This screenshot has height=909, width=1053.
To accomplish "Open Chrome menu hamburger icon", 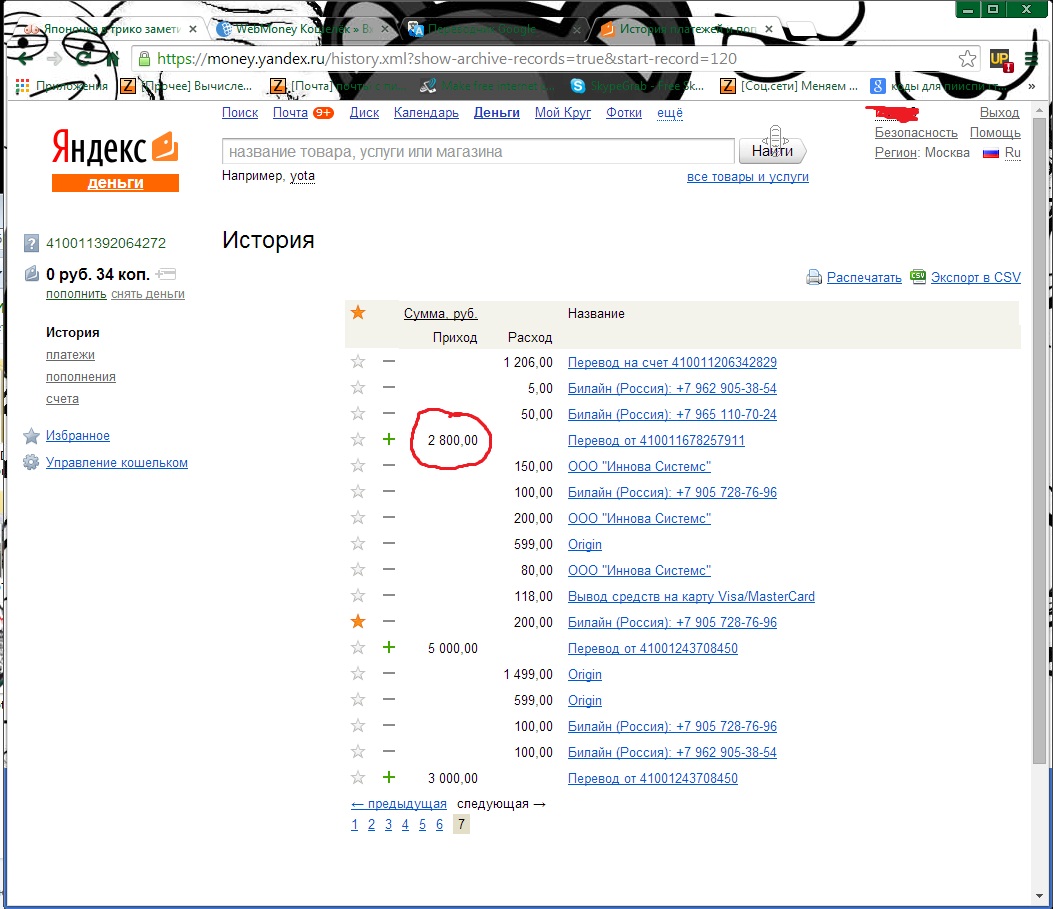I will (1032, 58).
